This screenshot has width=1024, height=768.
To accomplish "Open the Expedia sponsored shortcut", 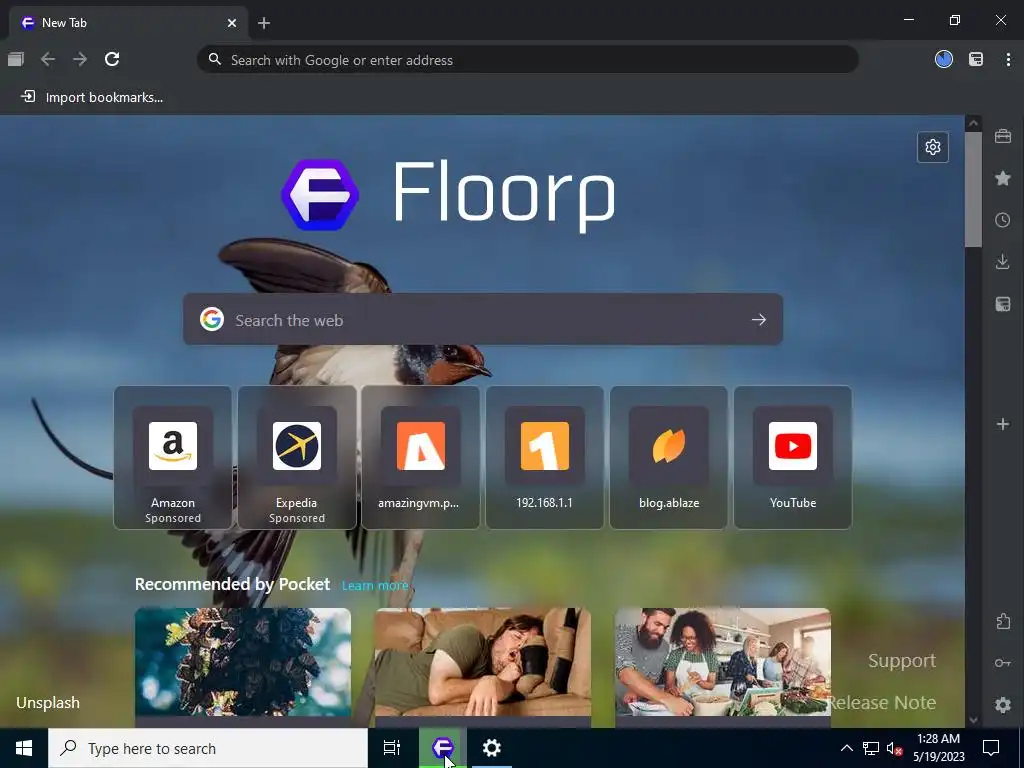I will [x=297, y=457].
